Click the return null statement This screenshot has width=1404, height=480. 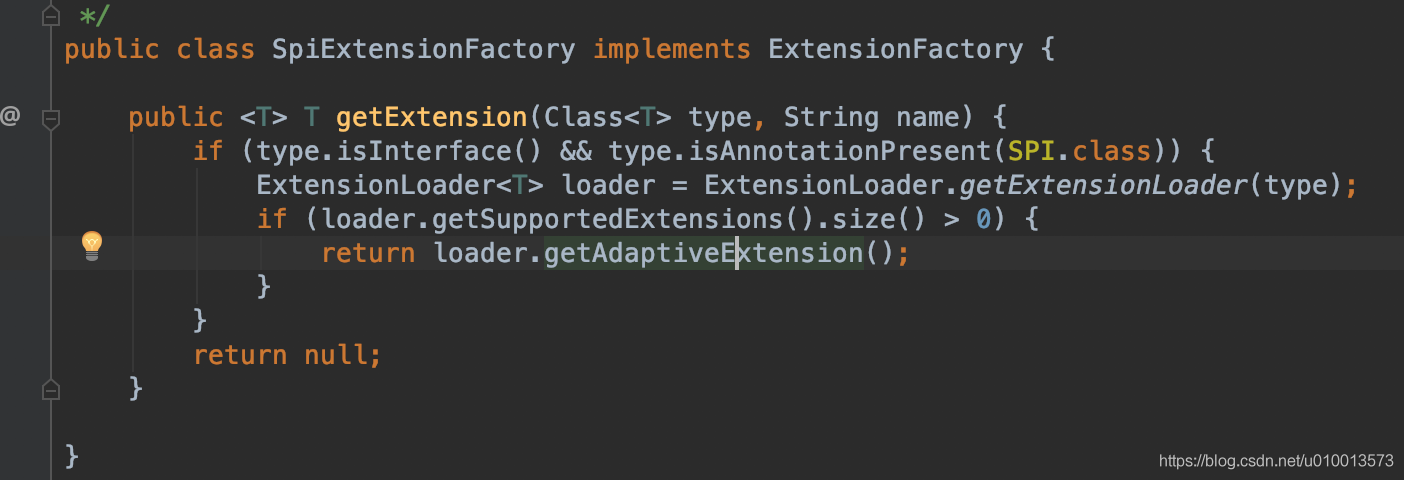pyautogui.click(x=287, y=355)
